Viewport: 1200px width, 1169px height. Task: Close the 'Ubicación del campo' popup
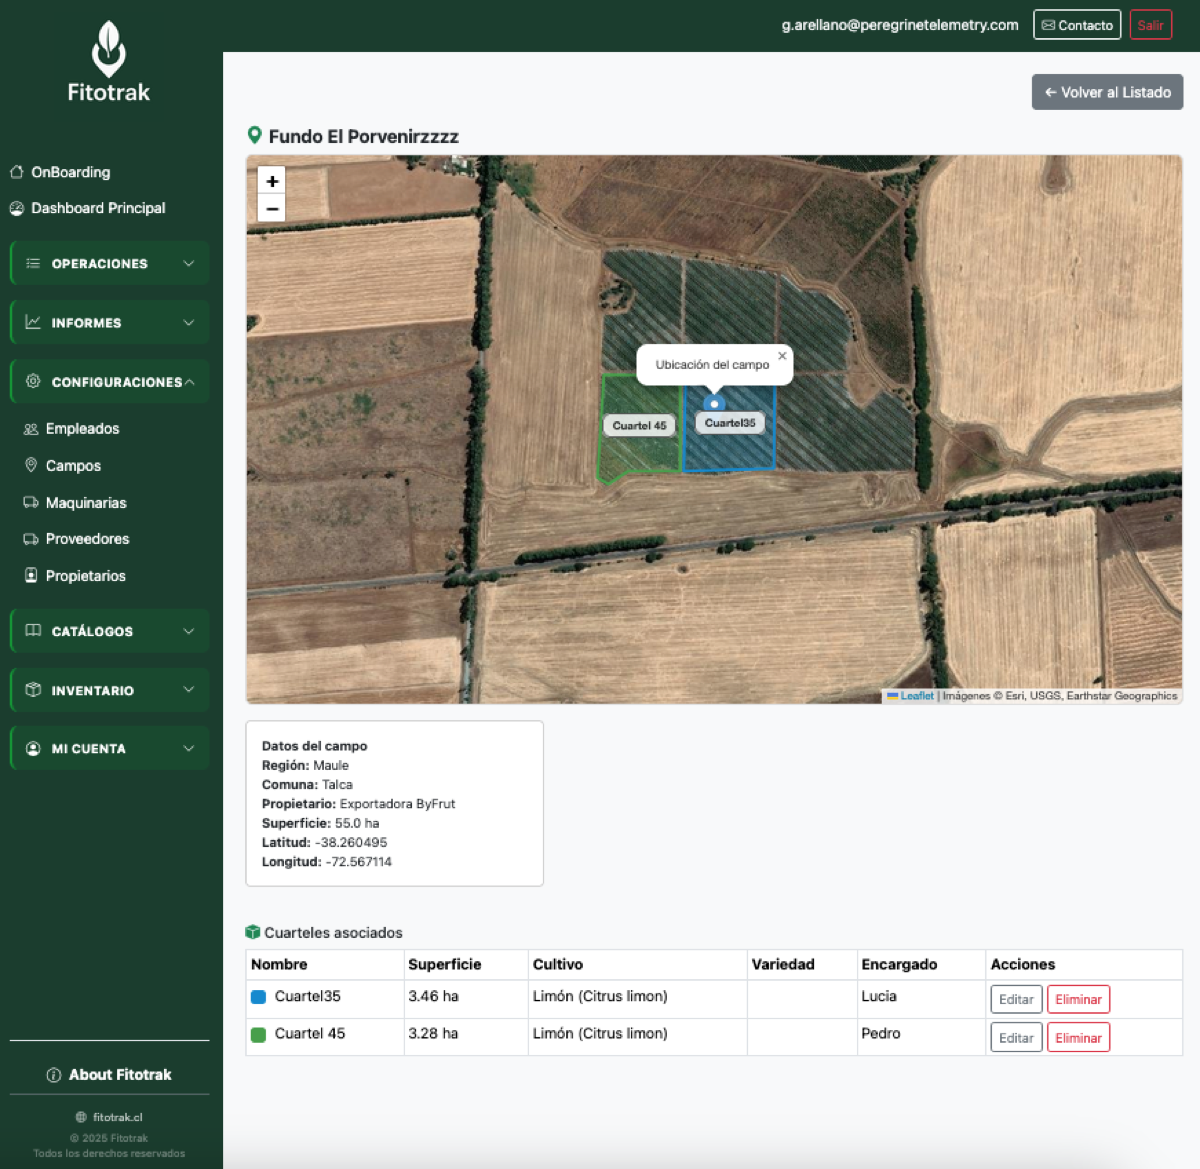click(x=782, y=356)
